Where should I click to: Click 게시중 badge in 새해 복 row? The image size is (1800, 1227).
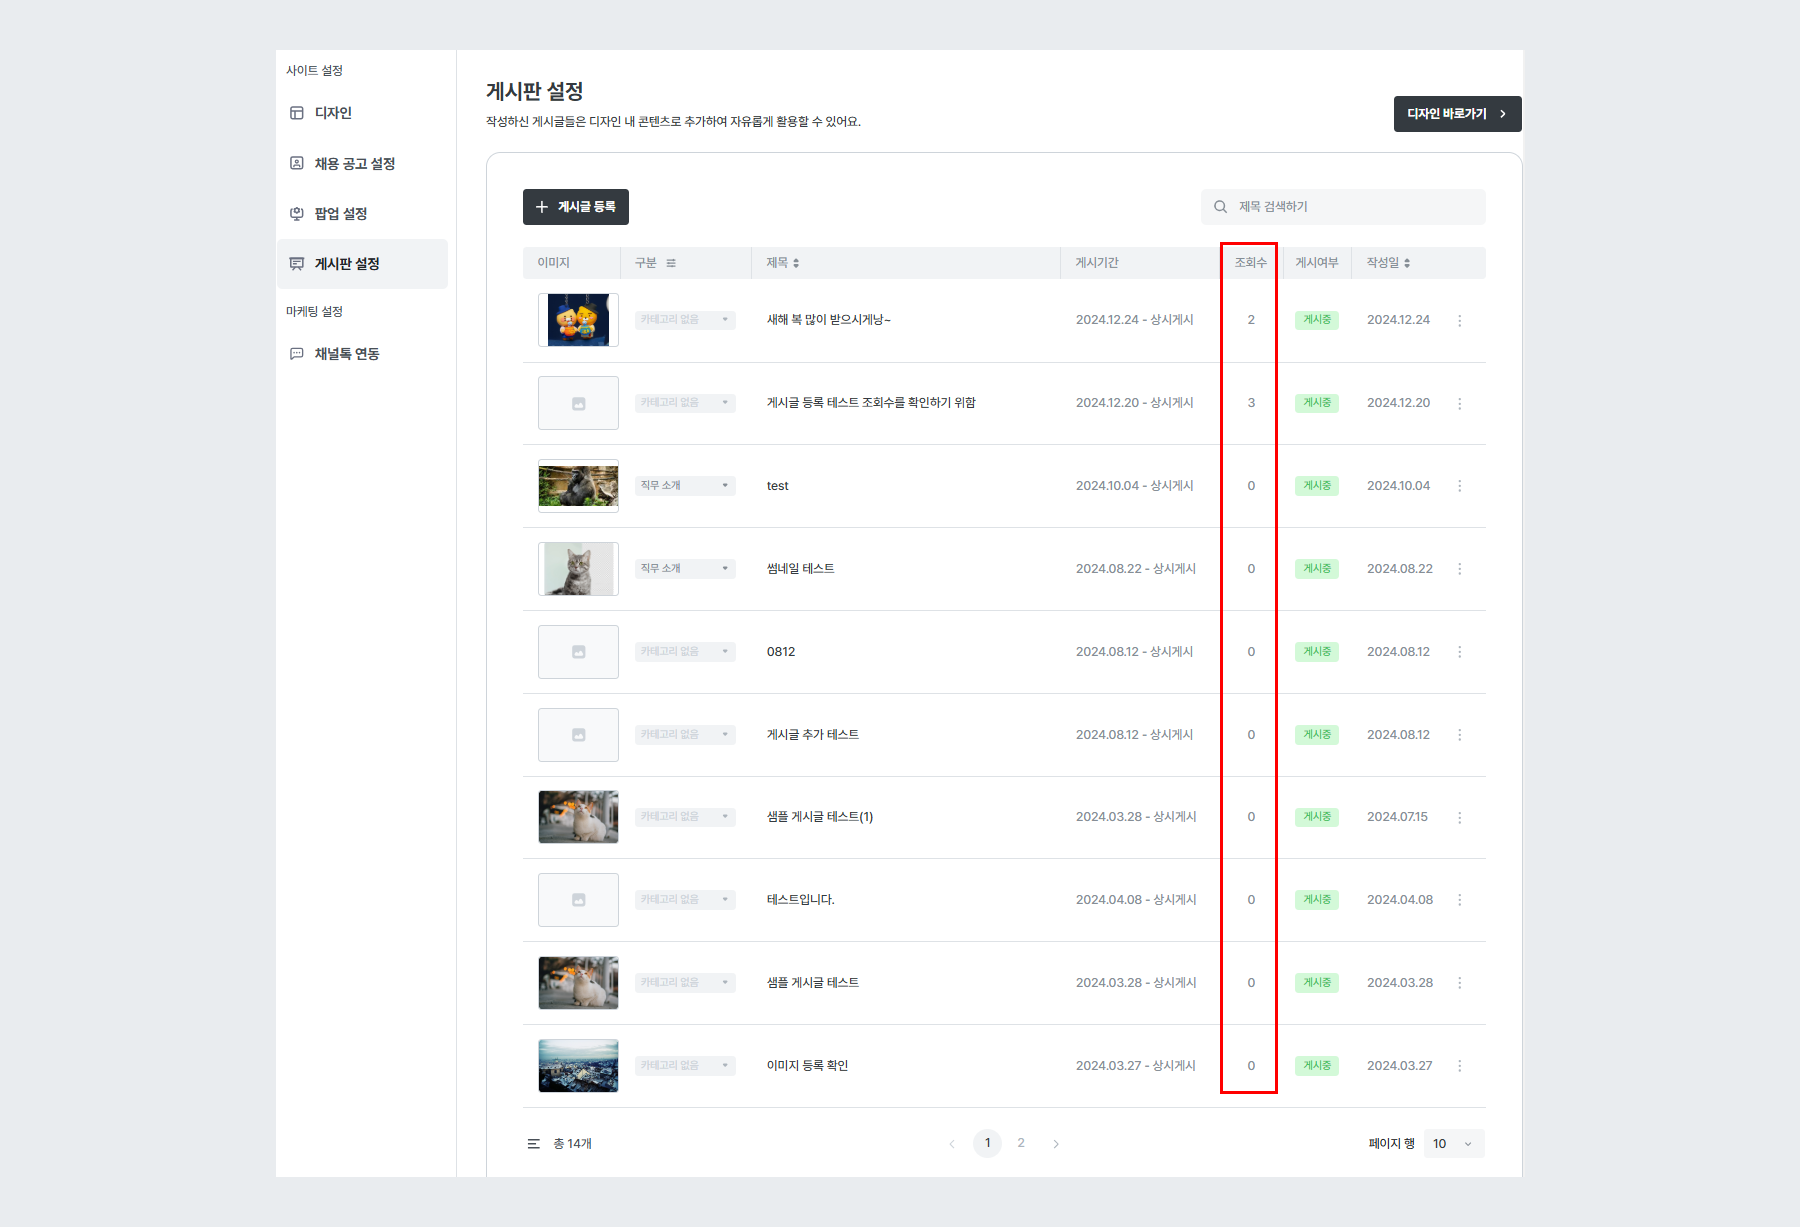tap(1317, 320)
